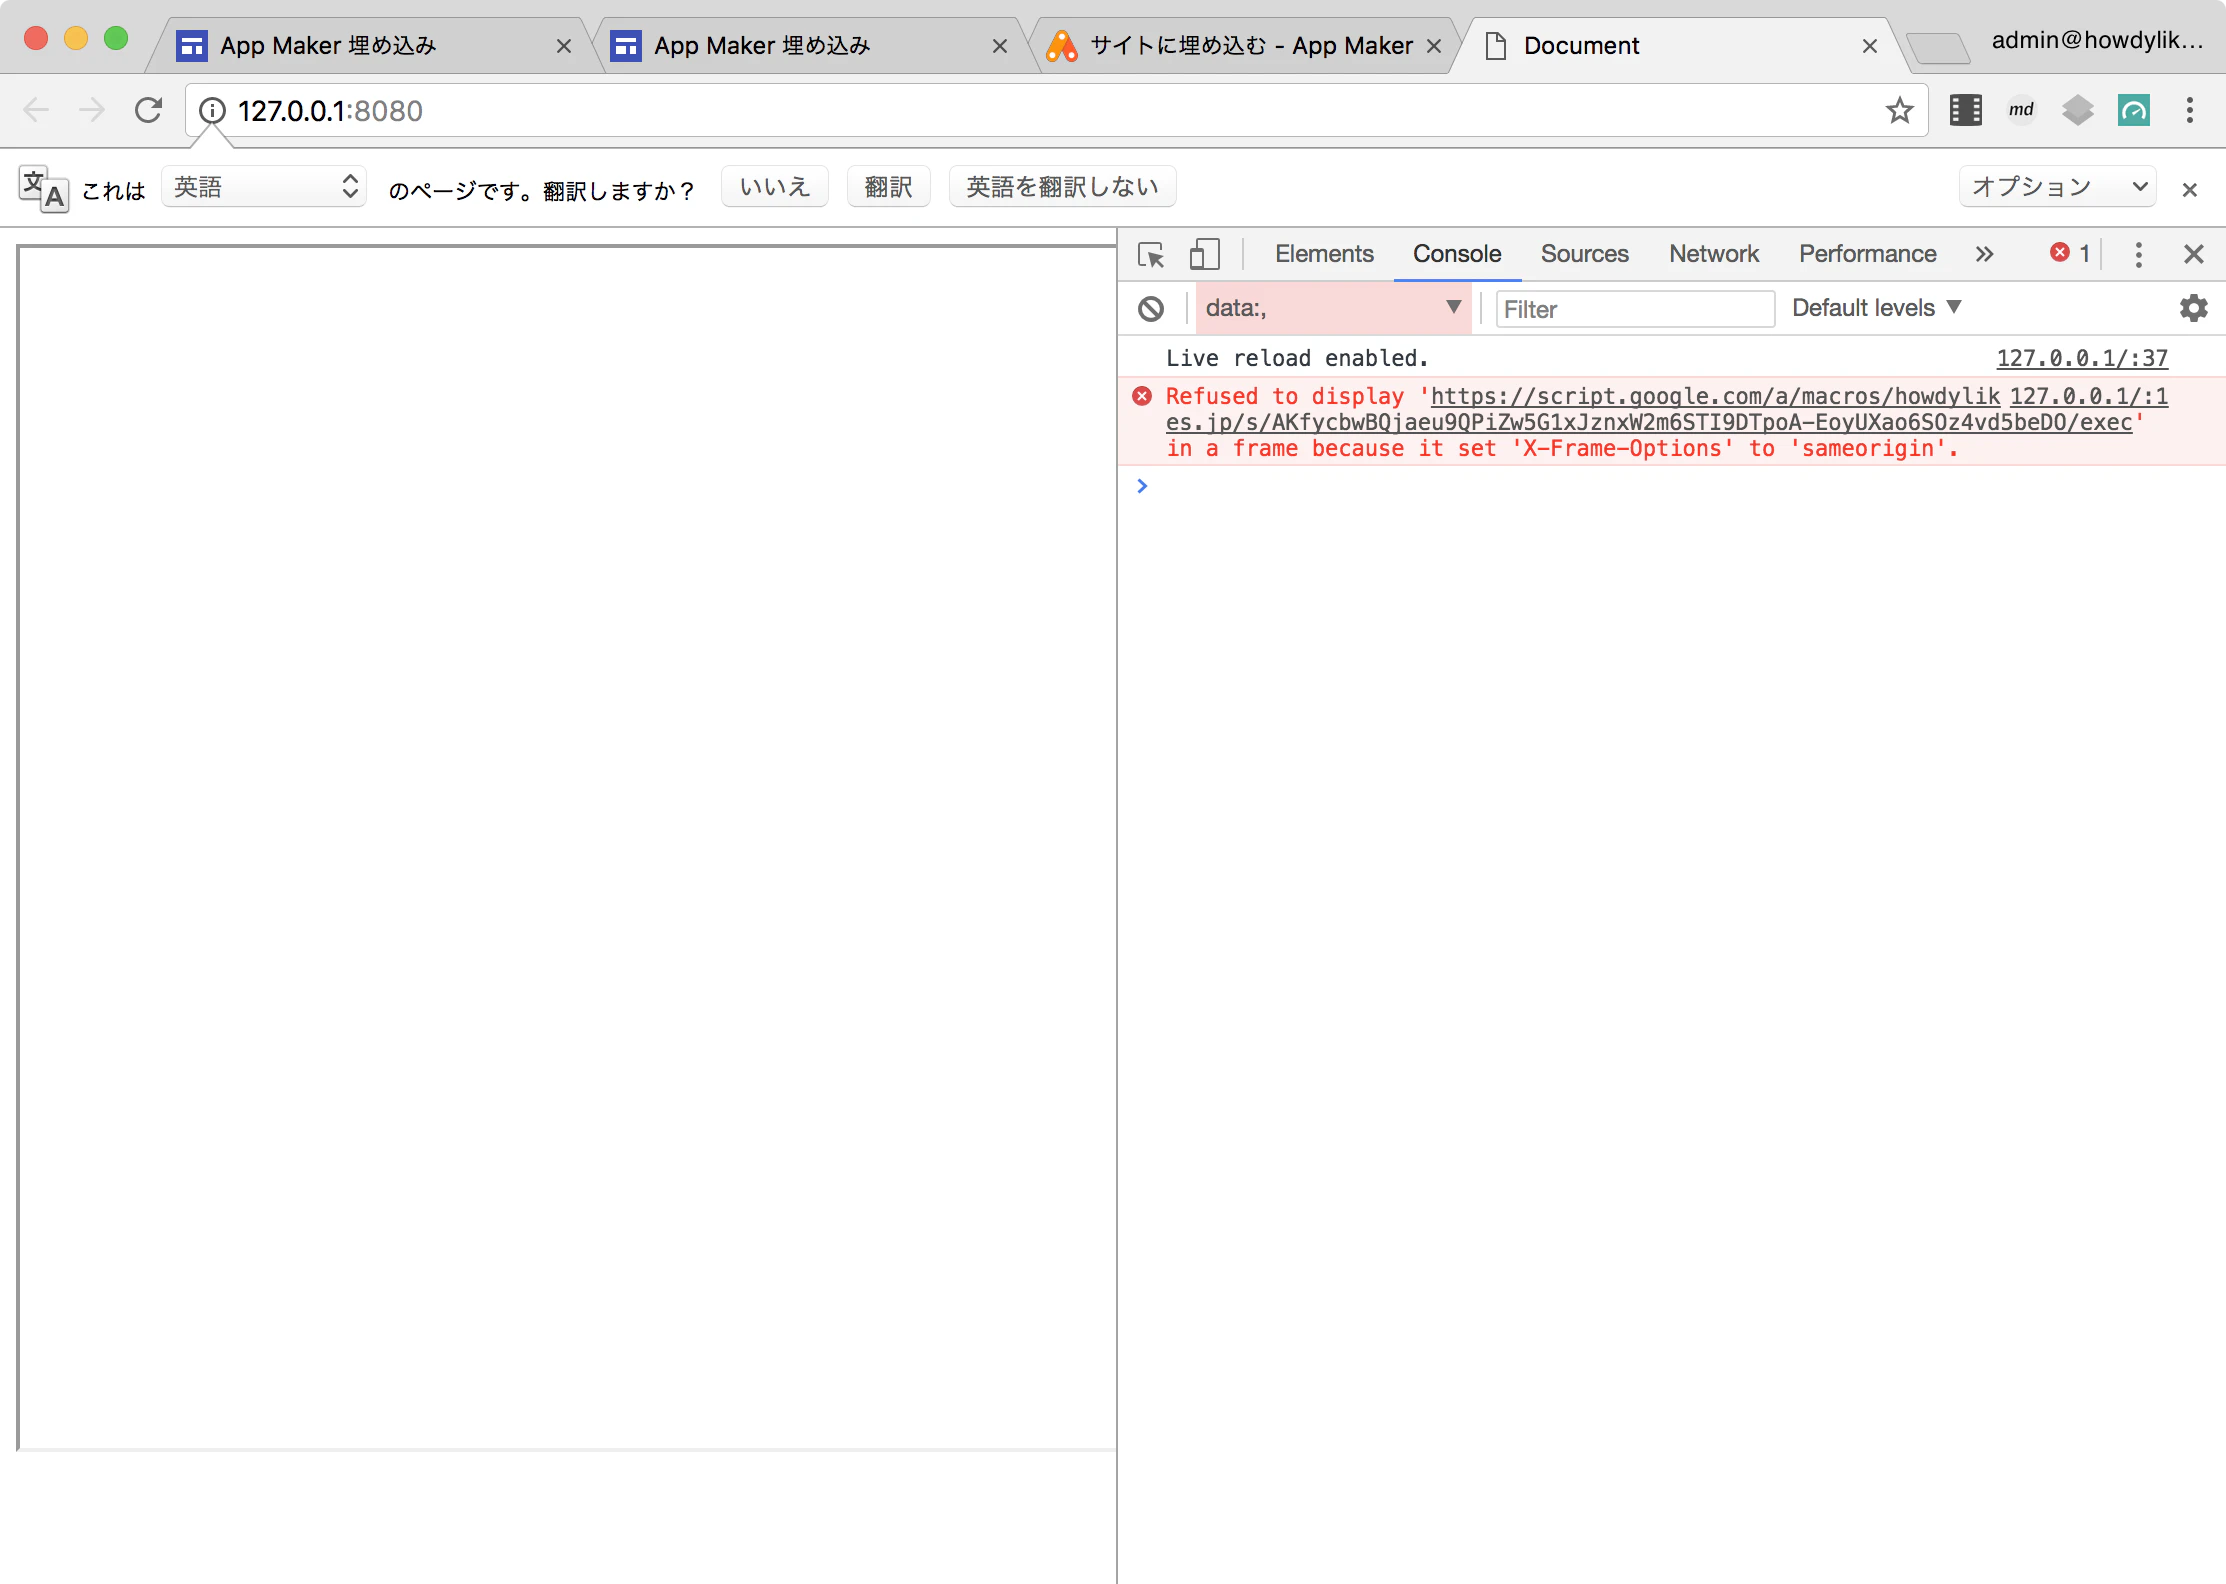Screen dimensions: 2226x1584
Task: Click the teal gauge extension icon
Action: (x=2133, y=110)
